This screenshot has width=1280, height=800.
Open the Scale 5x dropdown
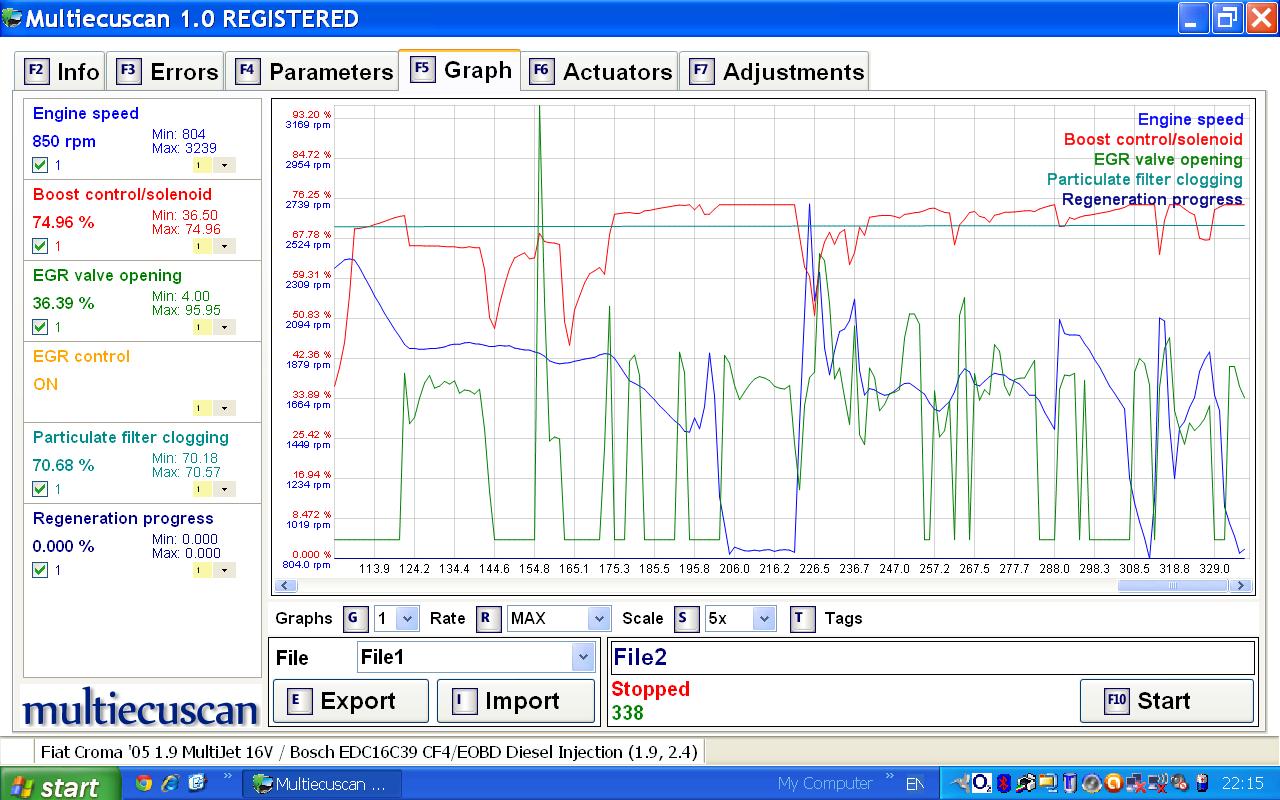765,619
